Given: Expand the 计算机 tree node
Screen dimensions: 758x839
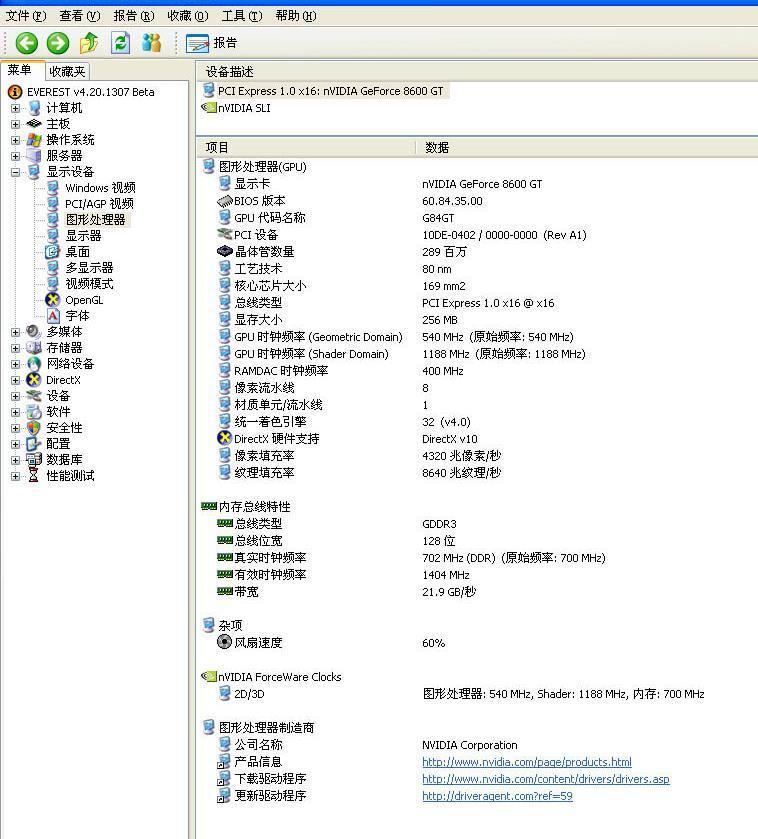Looking at the screenshot, I should [16, 108].
